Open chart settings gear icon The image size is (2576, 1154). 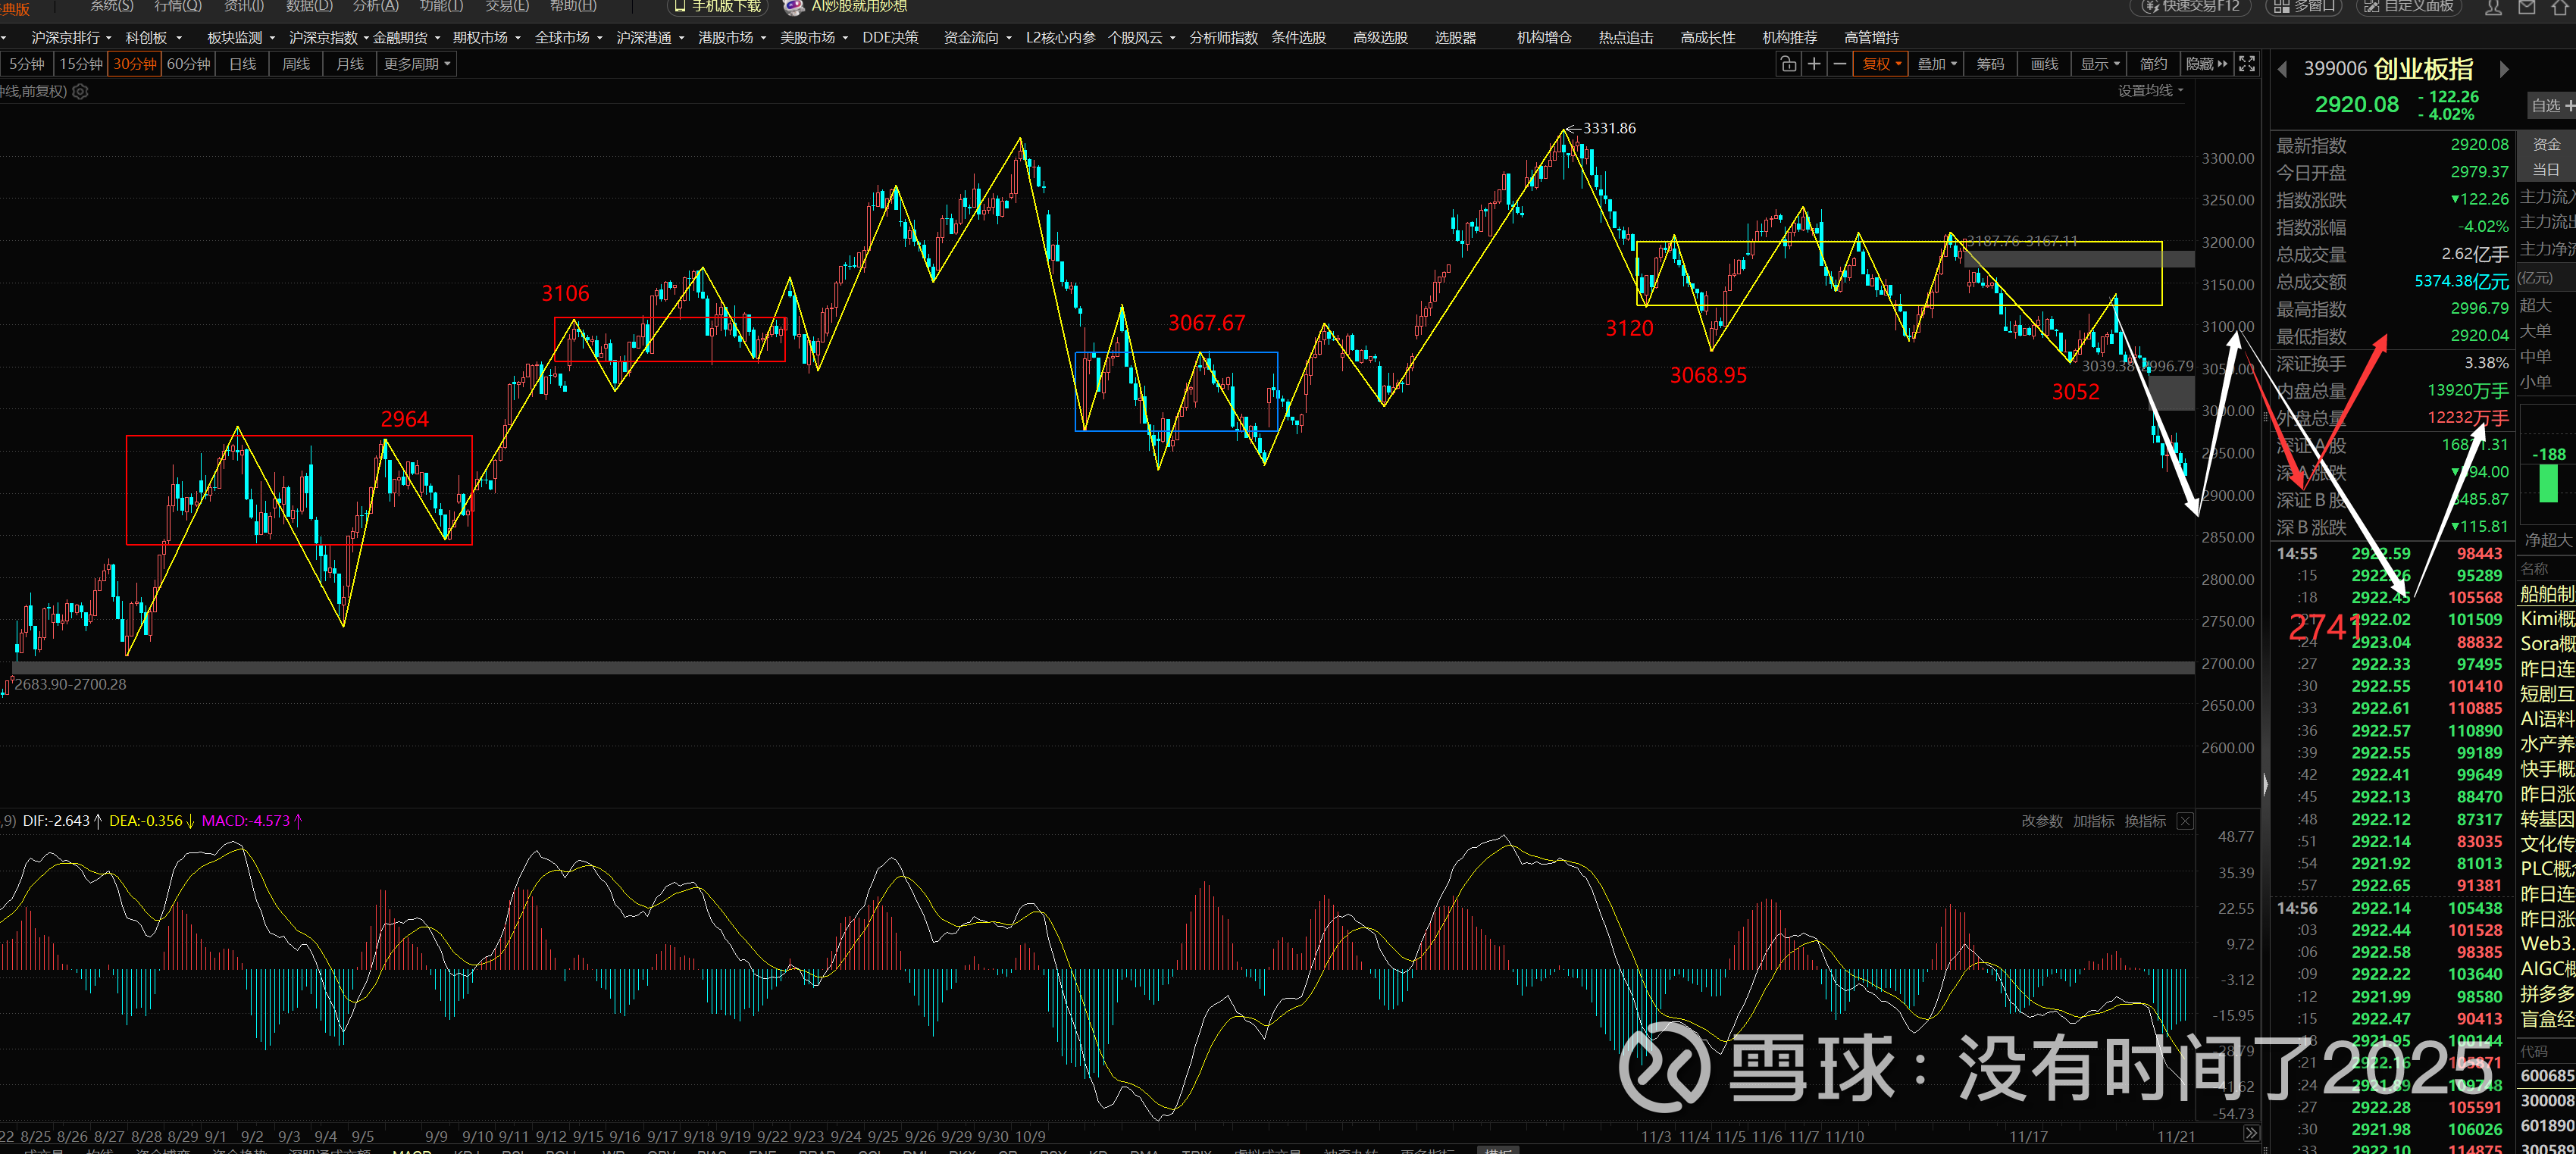[x=81, y=91]
